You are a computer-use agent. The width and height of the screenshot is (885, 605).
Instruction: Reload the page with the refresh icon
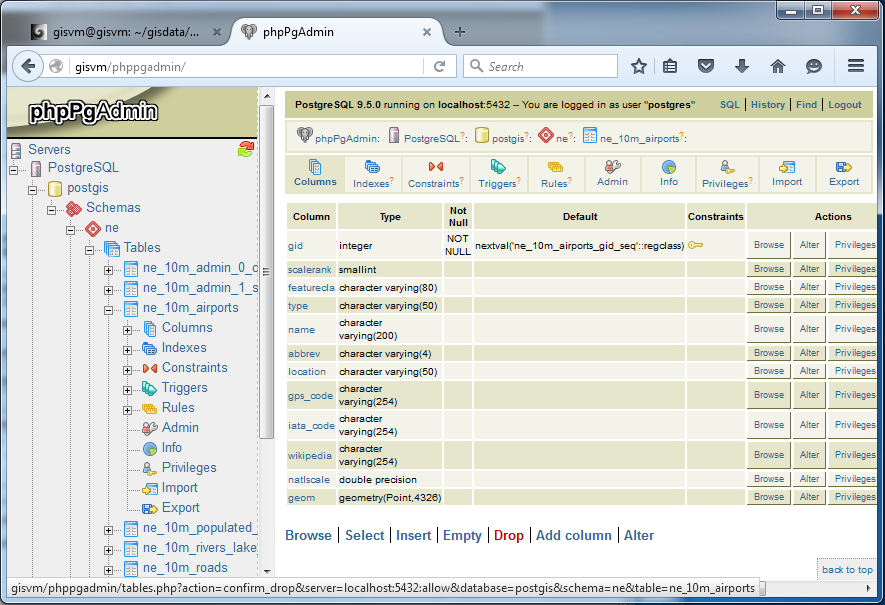click(439, 67)
